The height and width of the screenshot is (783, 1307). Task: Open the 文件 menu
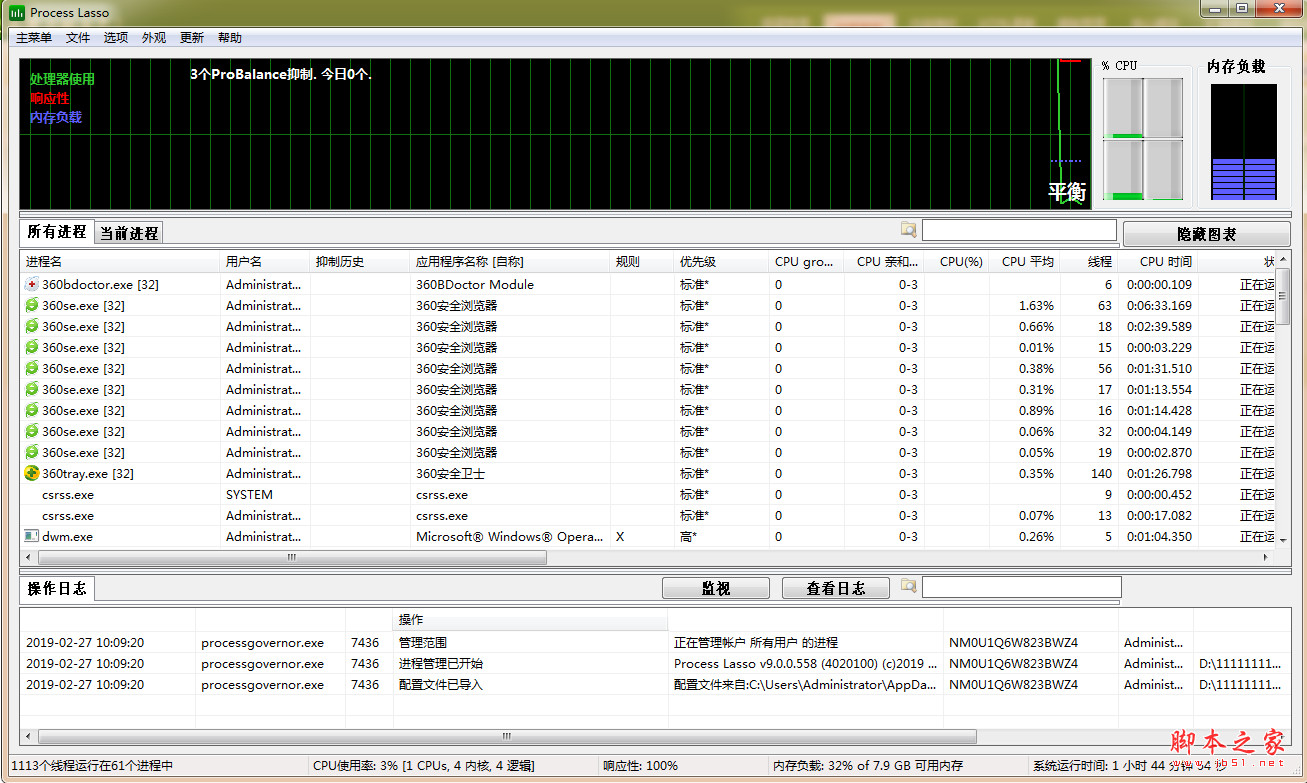78,38
